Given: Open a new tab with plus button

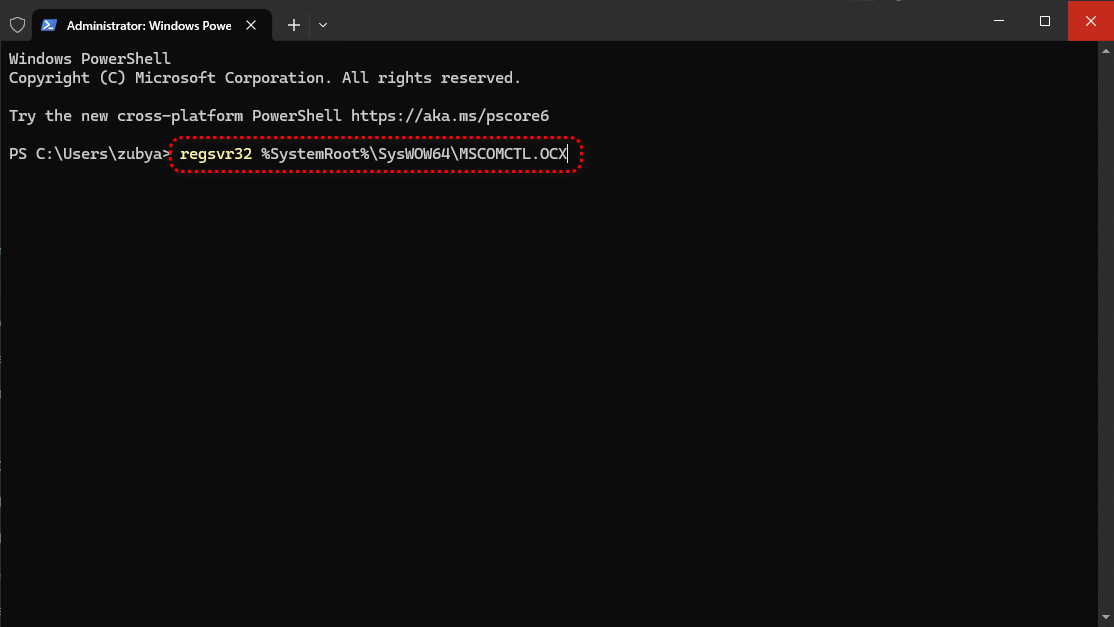Looking at the screenshot, I should [x=294, y=25].
